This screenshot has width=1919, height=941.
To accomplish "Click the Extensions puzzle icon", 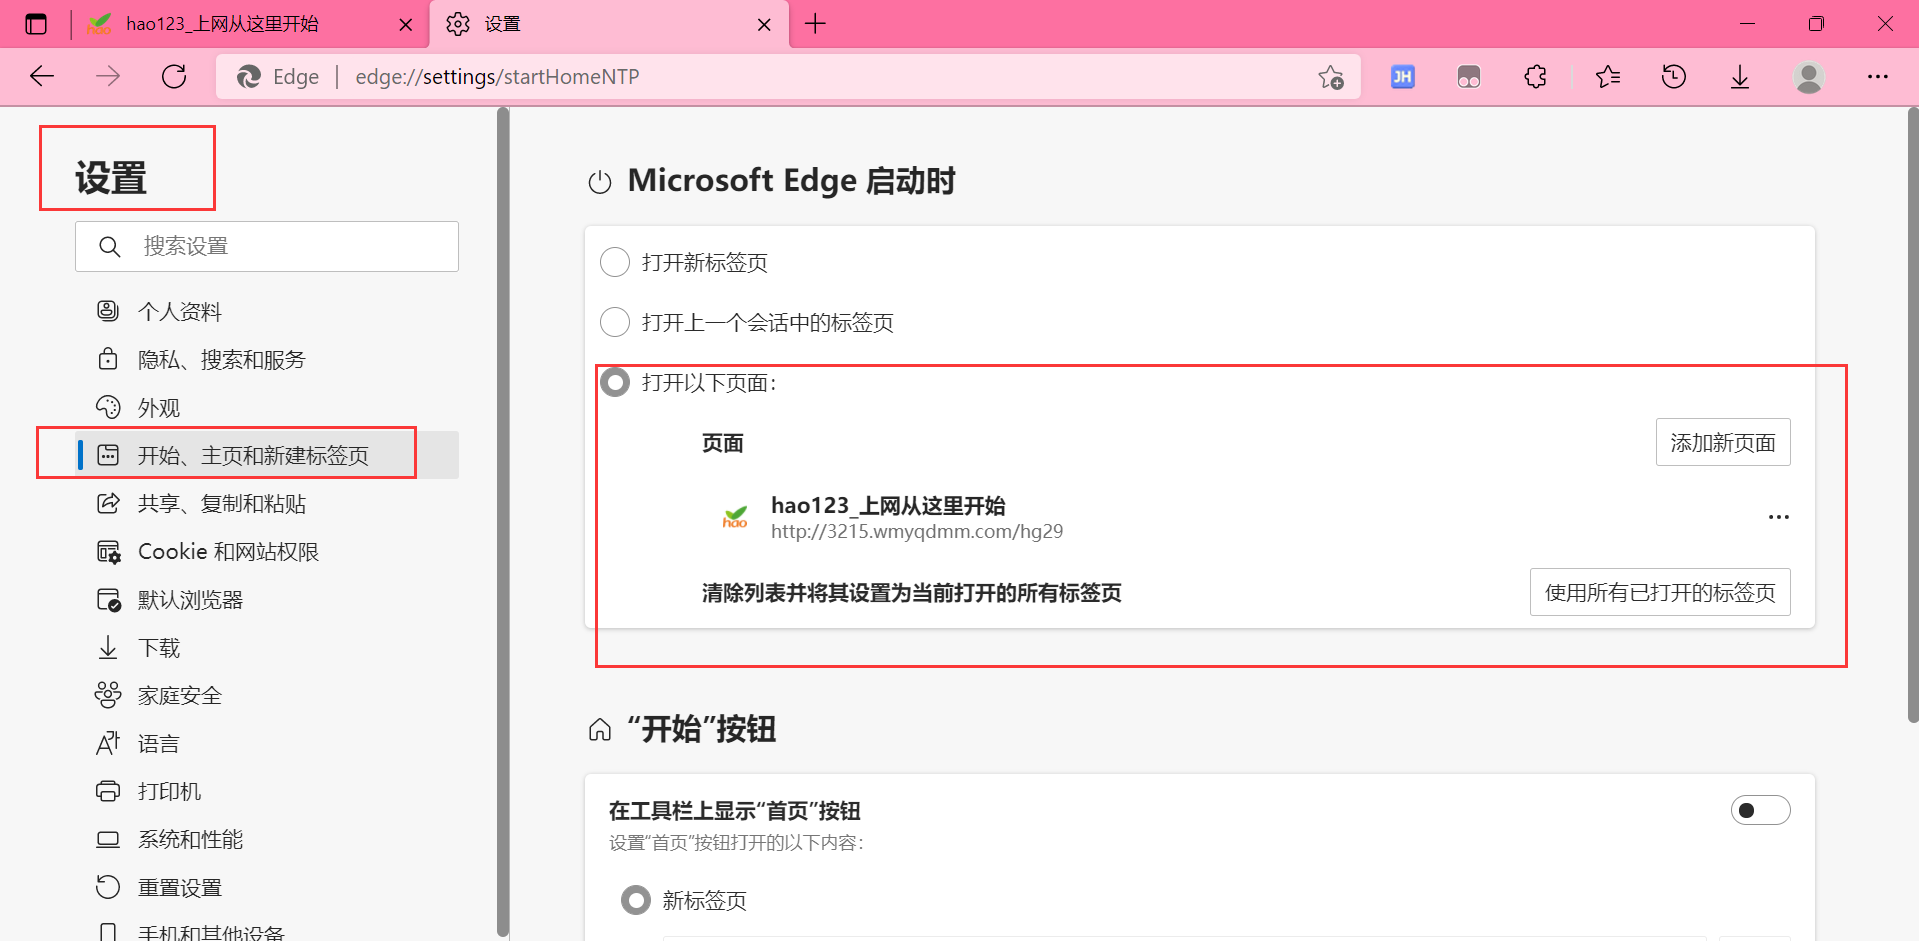I will click(x=1534, y=76).
